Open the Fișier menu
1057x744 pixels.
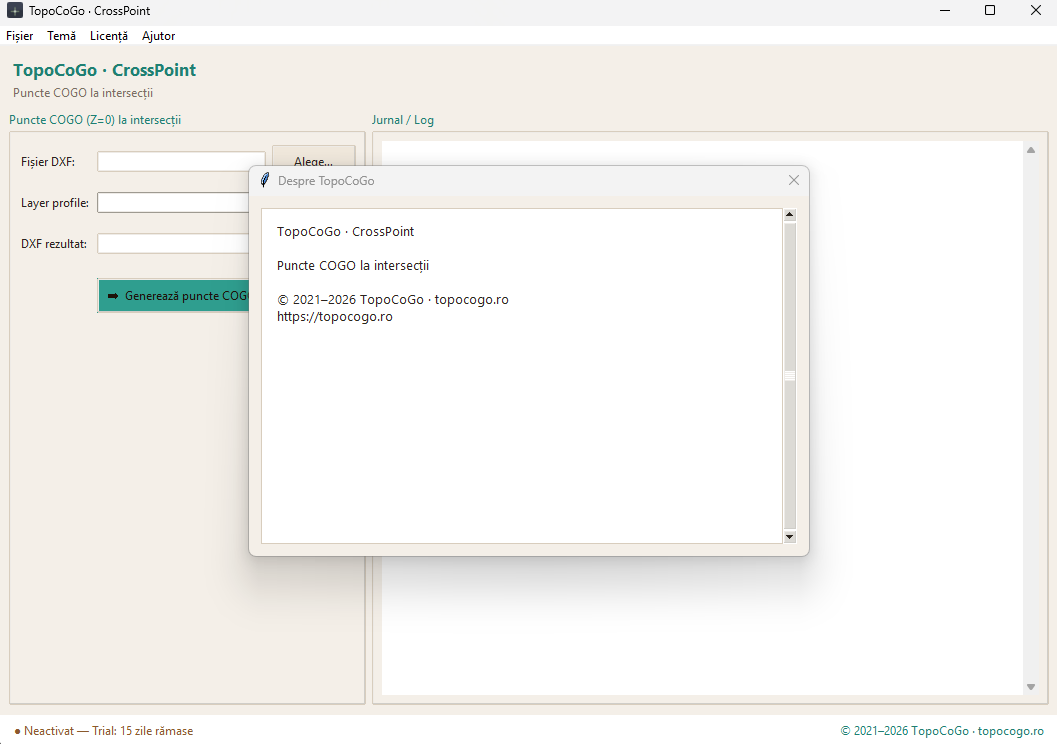coord(20,36)
